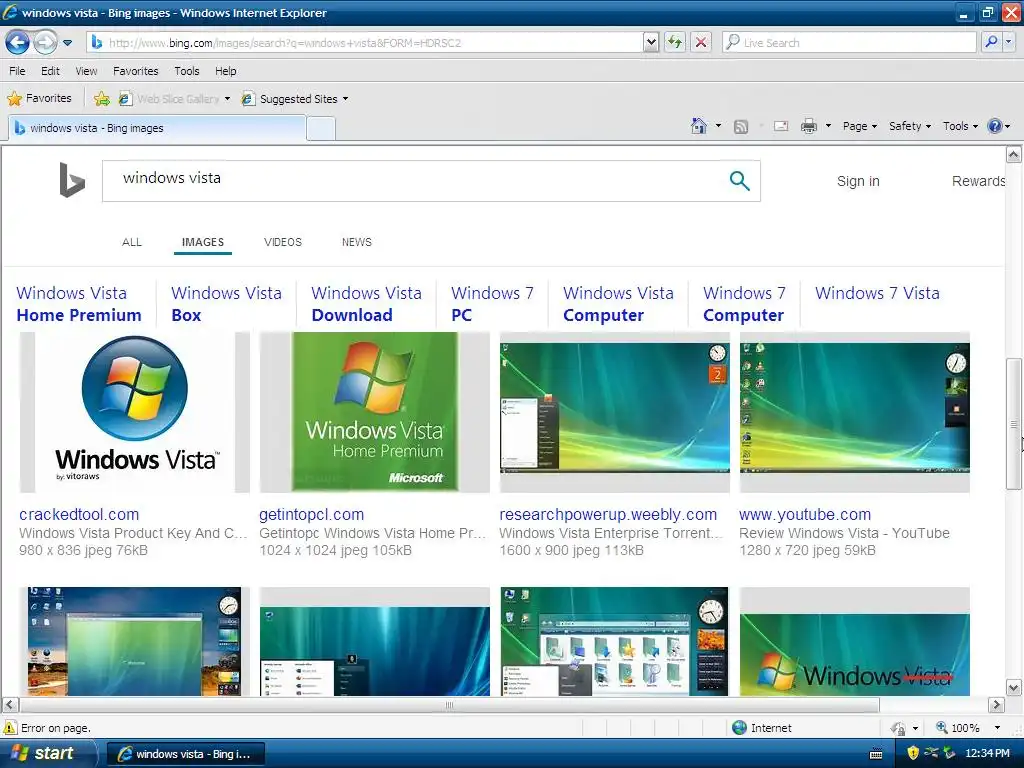Open the Edit menu
This screenshot has height=768, width=1024.
coord(50,71)
